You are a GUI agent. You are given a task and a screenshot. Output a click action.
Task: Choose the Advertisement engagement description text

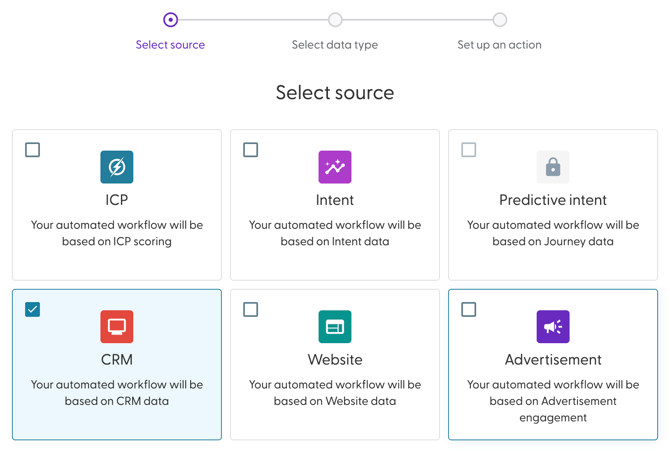point(553,401)
